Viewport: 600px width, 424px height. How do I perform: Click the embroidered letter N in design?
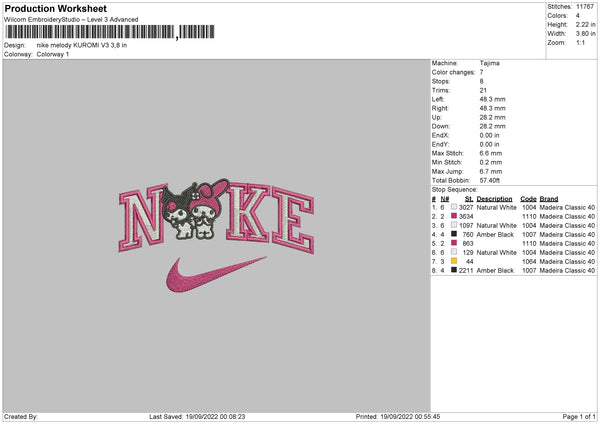coord(141,218)
